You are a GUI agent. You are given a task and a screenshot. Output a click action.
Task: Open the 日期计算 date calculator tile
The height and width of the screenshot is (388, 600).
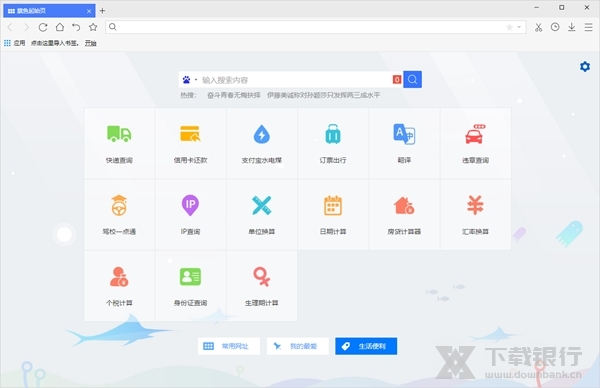333,215
